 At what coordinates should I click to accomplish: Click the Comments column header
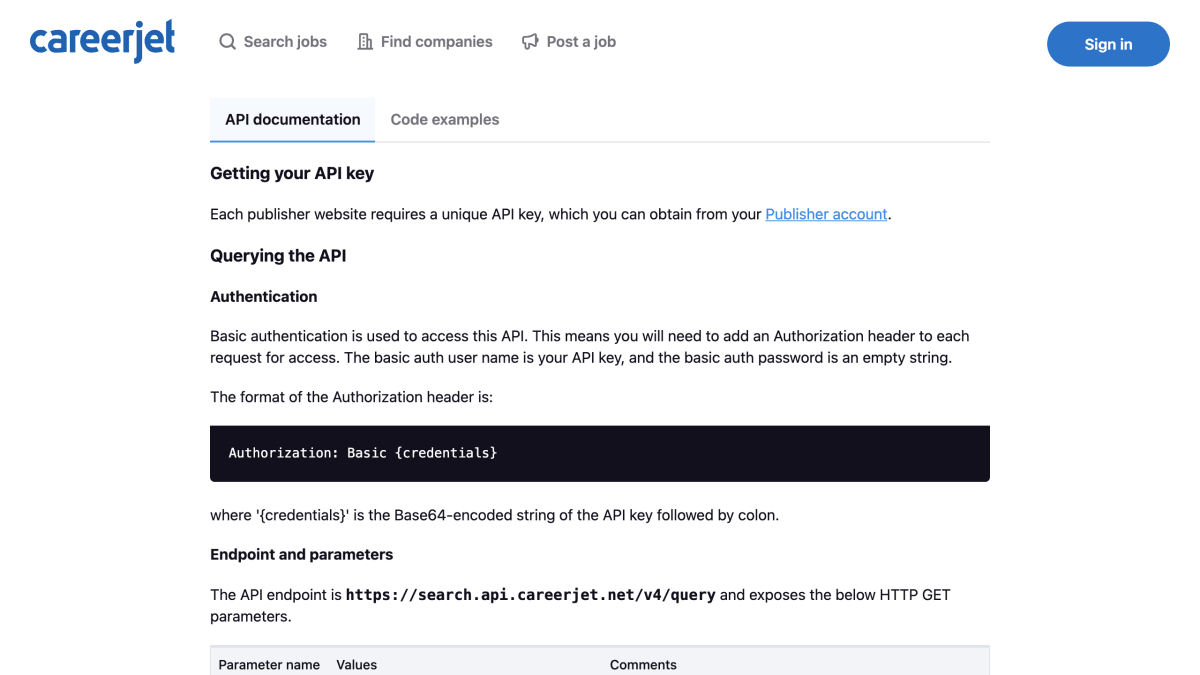point(643,665)
